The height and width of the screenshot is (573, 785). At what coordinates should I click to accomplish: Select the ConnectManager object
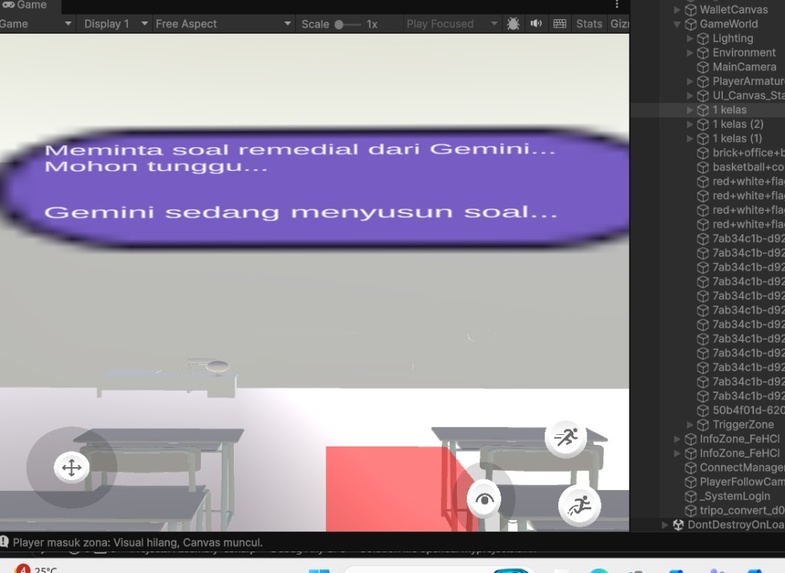741,467
